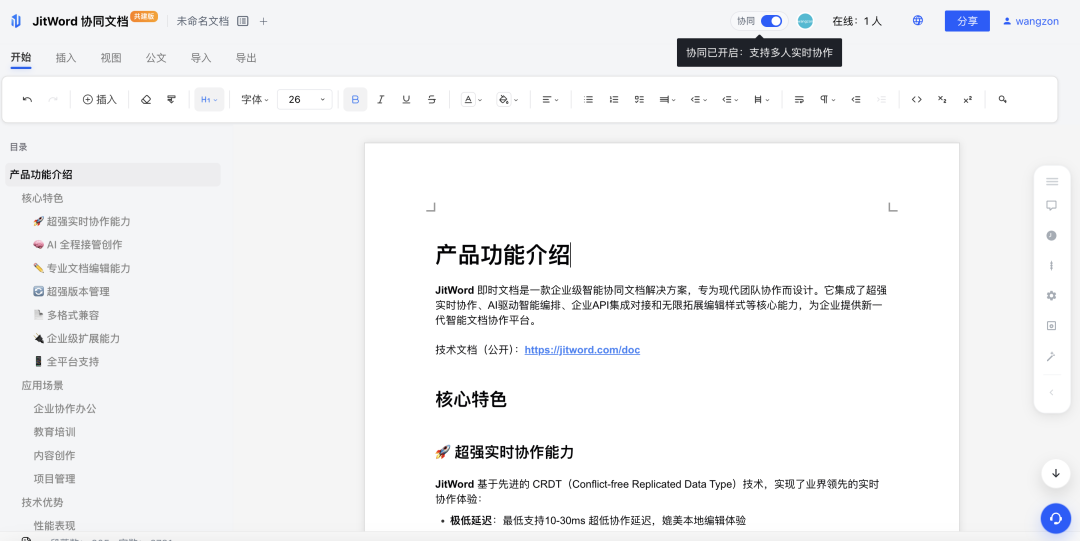Add a new document with plus icon
Screen dimensions: 1080x541
coord(263,21)
